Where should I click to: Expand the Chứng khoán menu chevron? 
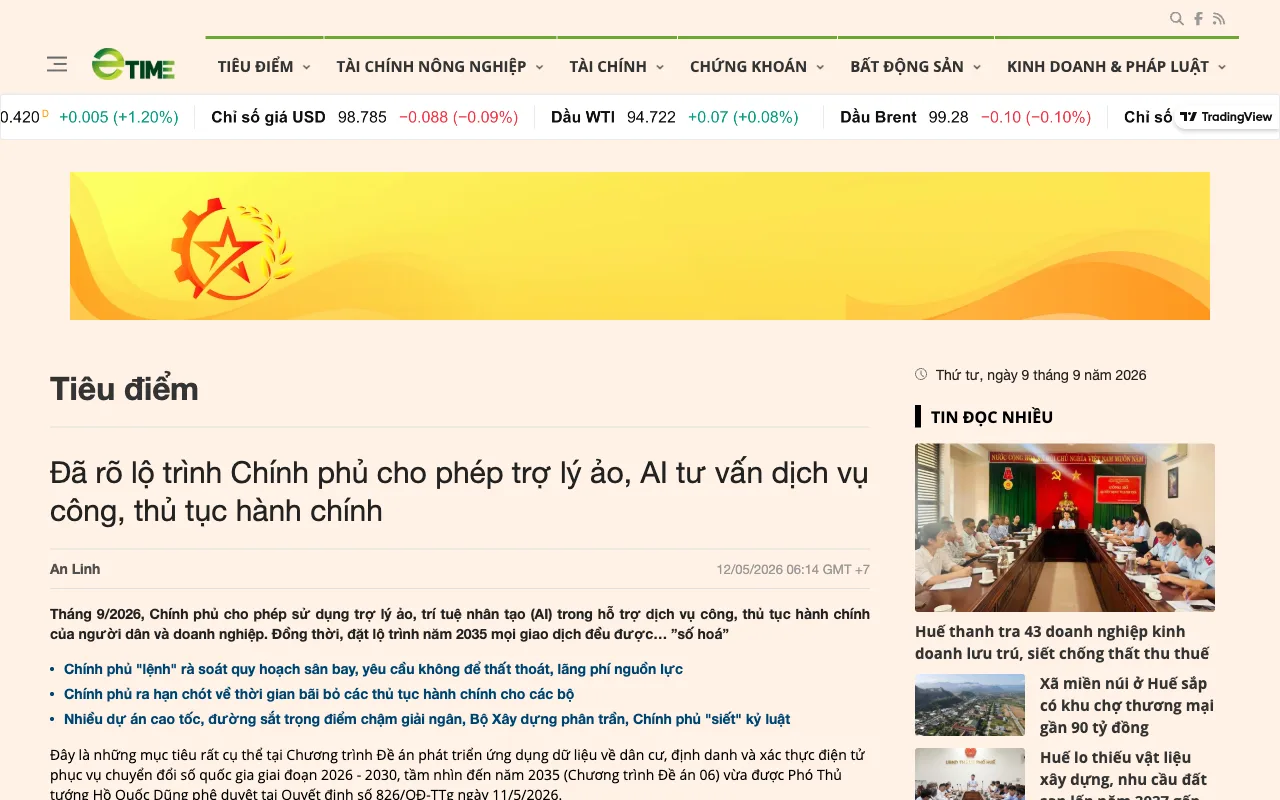click(820, 67)
